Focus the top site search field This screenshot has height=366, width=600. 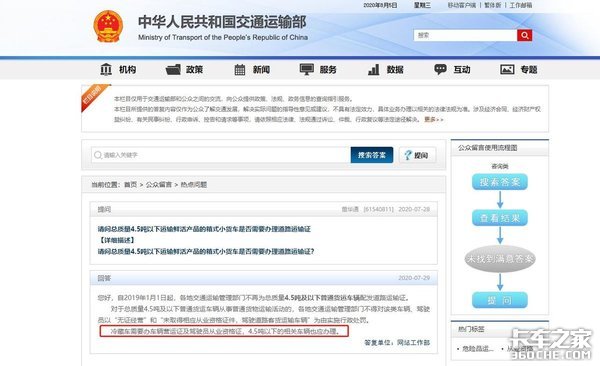[465, 35]
